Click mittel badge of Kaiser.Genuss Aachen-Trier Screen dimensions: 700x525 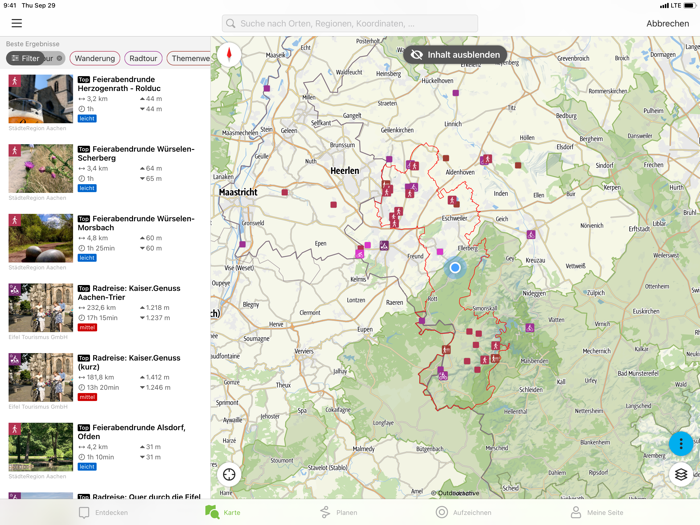(x=87, y=327)
